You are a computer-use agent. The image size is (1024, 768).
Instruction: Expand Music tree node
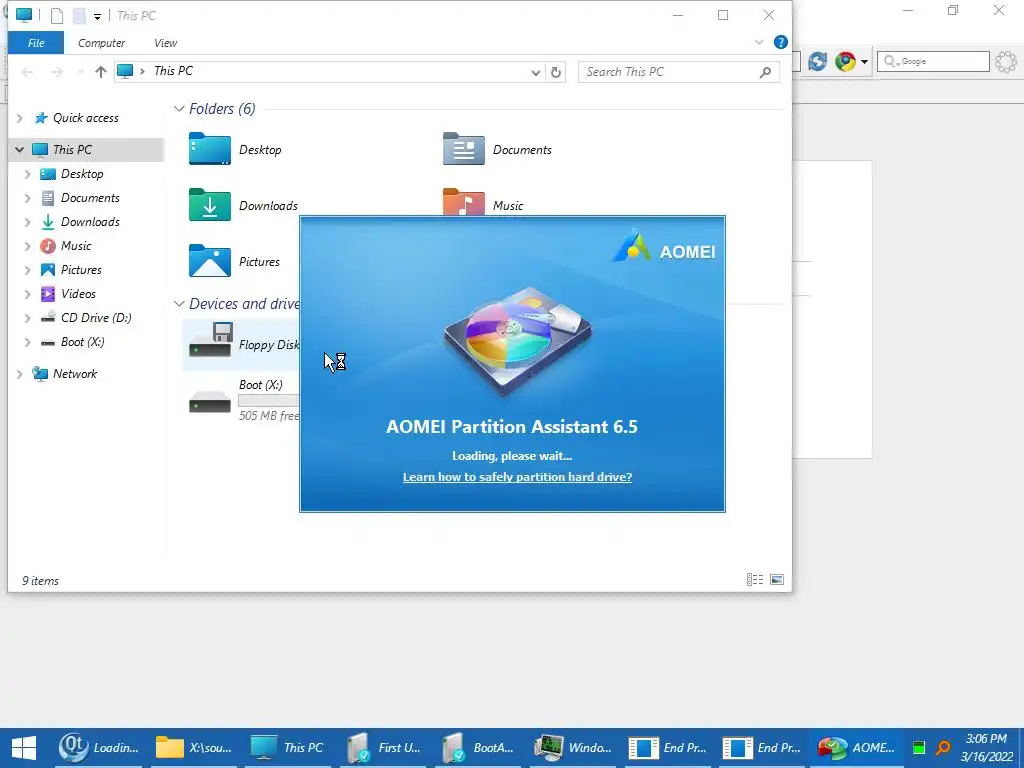[x=27, y=246]
